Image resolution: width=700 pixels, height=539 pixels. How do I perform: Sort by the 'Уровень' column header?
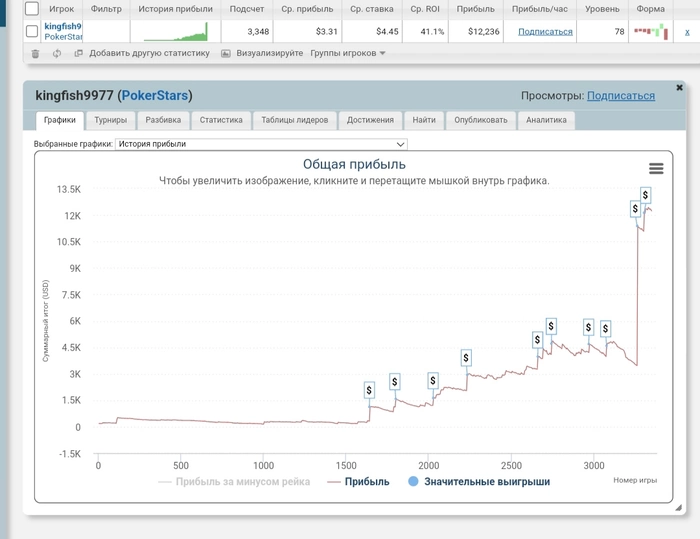[602, 9]
